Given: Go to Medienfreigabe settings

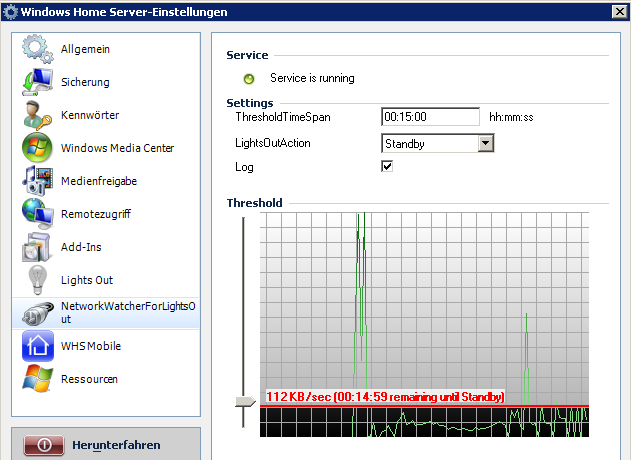Looking at the screenshot, I should (99, 181).
